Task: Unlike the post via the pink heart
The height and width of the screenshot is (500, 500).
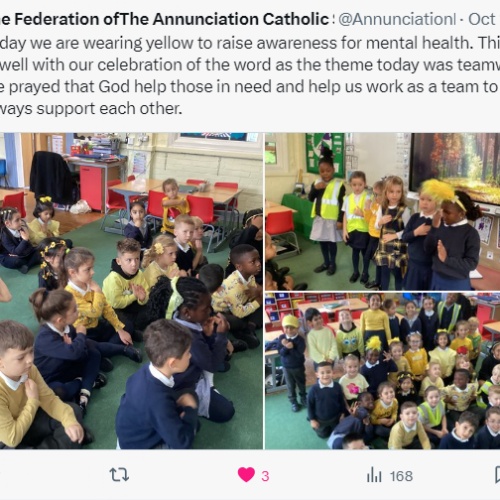Action: pos(246,475)
